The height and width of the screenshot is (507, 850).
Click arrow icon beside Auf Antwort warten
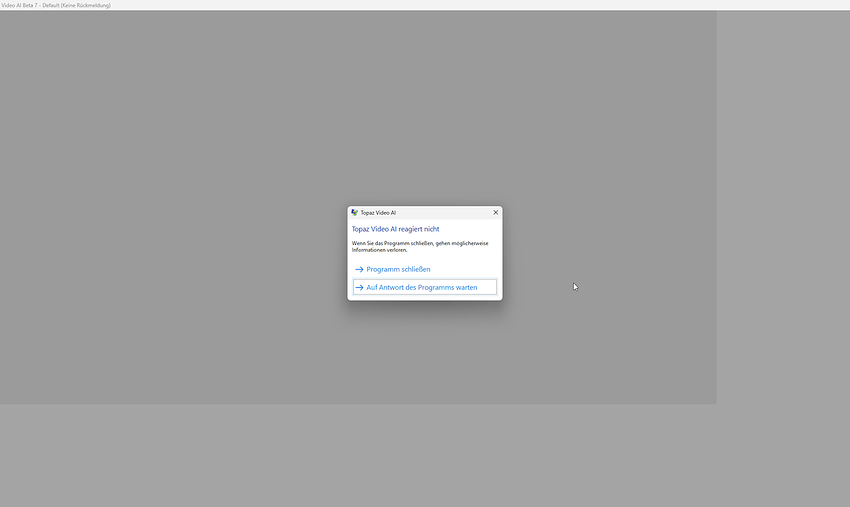point(359,288)
